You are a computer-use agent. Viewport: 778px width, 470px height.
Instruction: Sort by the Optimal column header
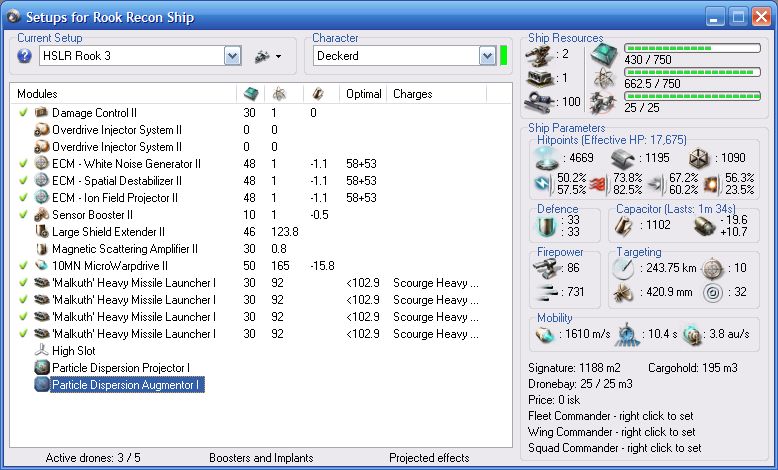363,94
